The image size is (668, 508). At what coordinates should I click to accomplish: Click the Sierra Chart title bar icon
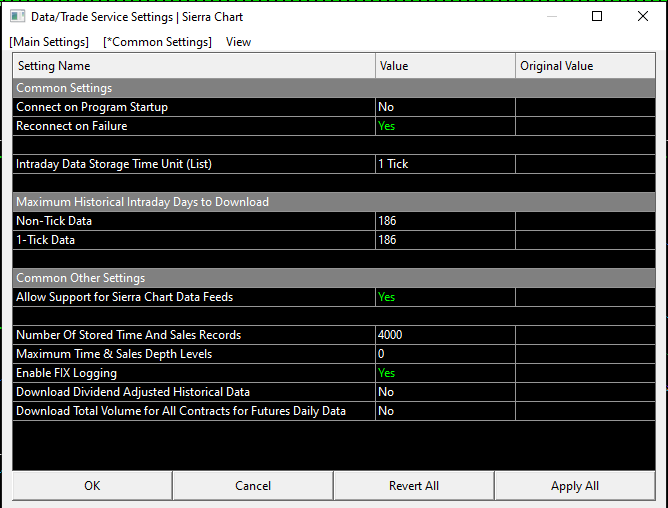17,17
